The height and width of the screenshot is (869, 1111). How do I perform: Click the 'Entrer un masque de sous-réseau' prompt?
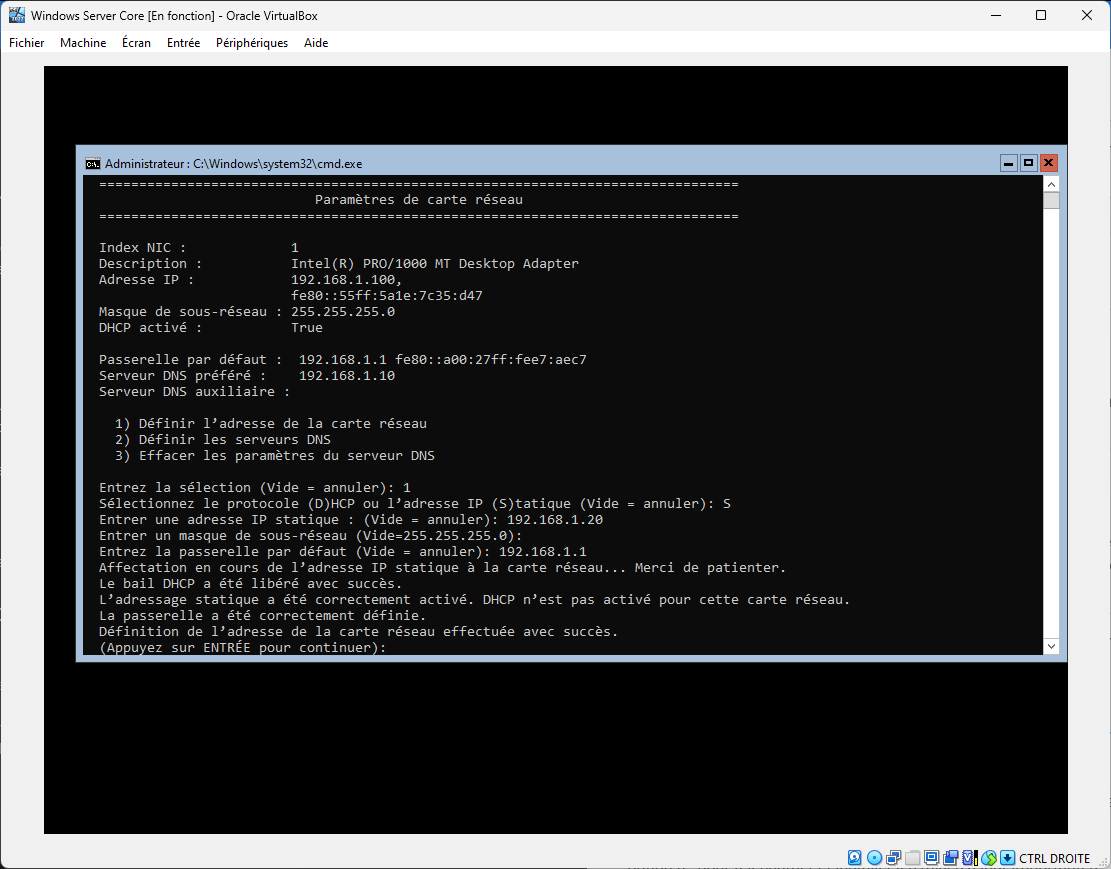310,536
